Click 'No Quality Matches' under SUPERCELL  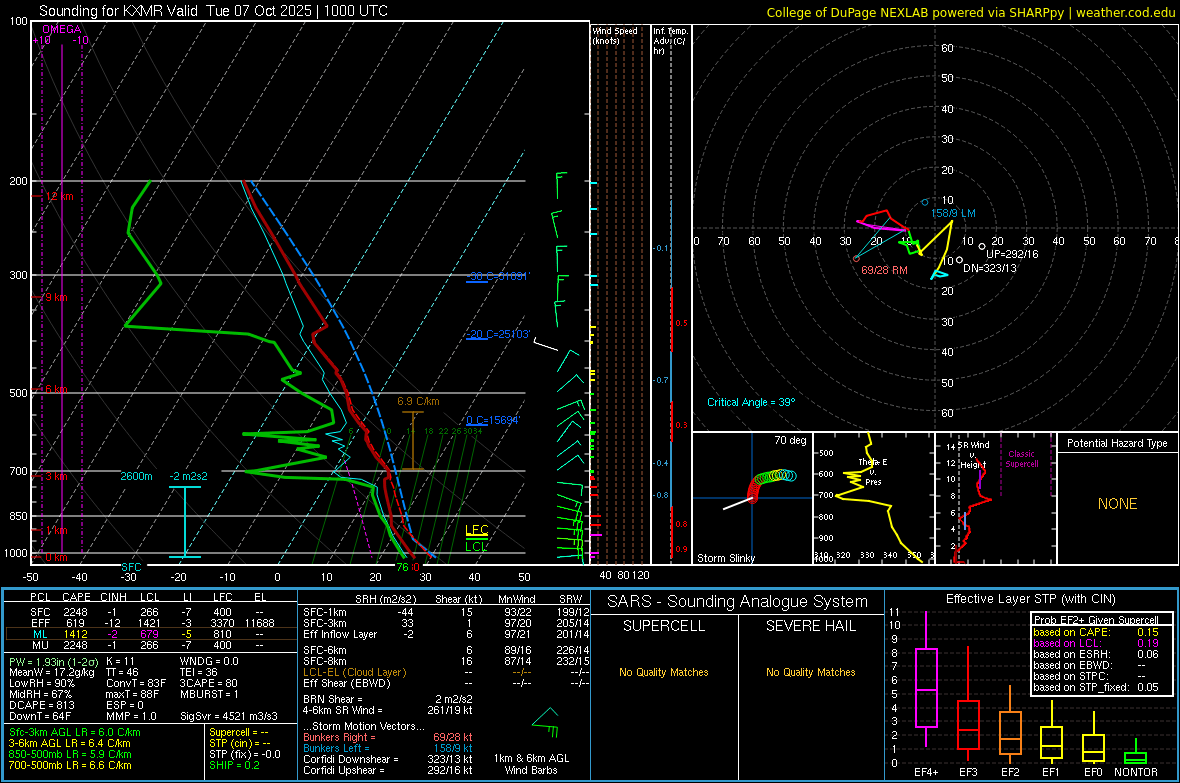664,672
